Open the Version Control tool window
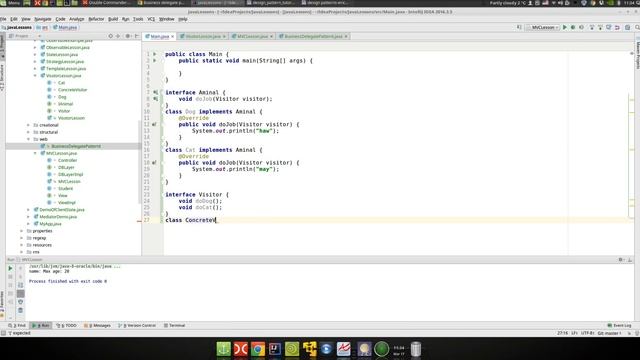 137,325
